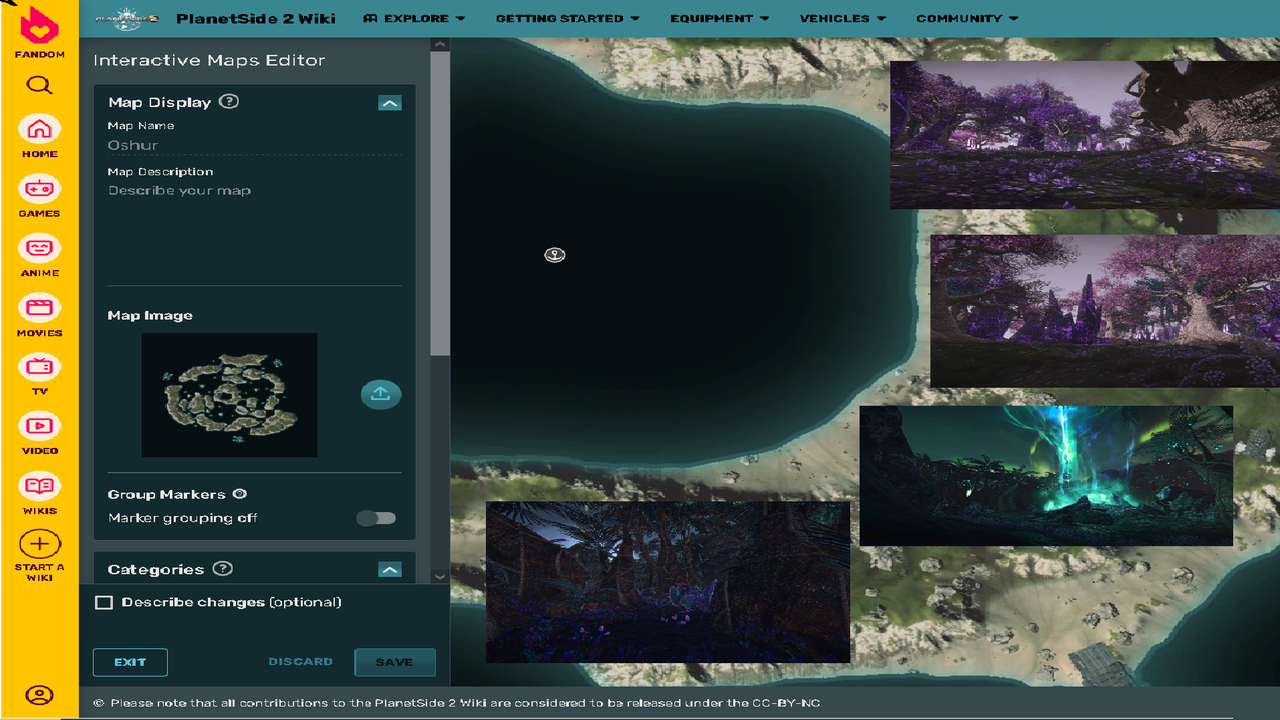Click the PlanetSide 2 wiki logo image
Viewport: 1280px width, 720px height.
127,18
